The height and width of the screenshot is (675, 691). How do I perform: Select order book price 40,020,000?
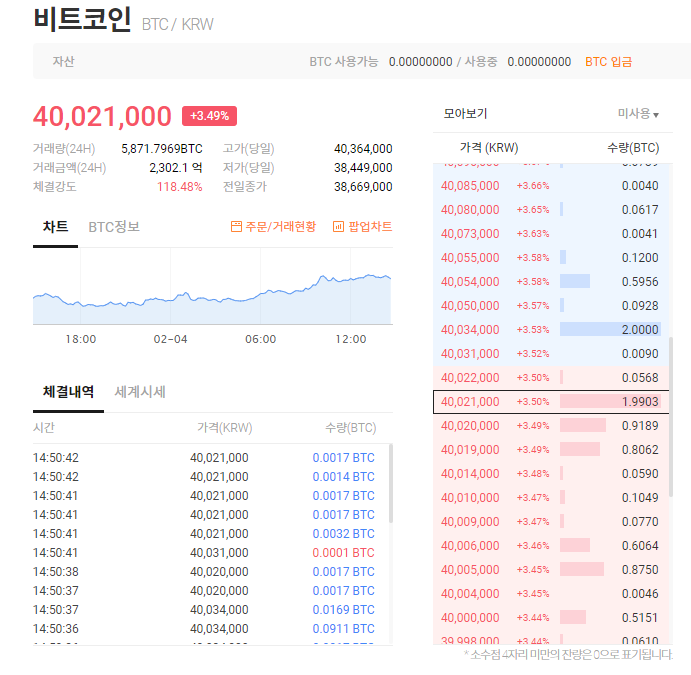click(x=470, y=426)
